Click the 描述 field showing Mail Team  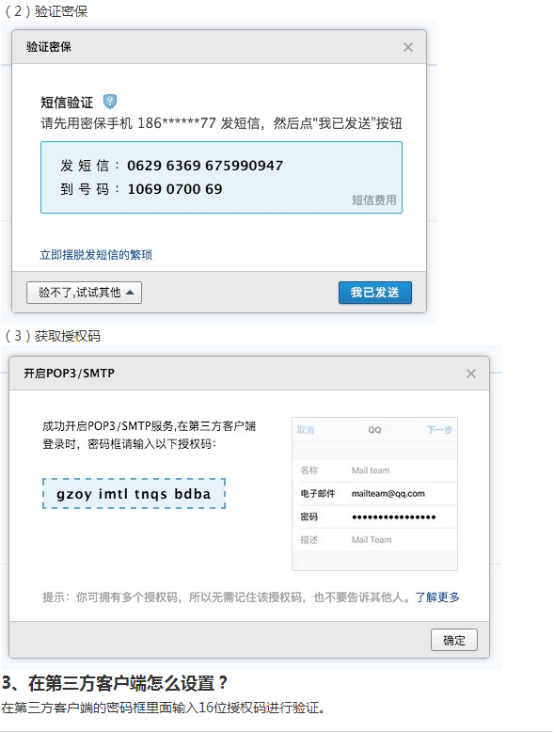[x=374, y=540]
